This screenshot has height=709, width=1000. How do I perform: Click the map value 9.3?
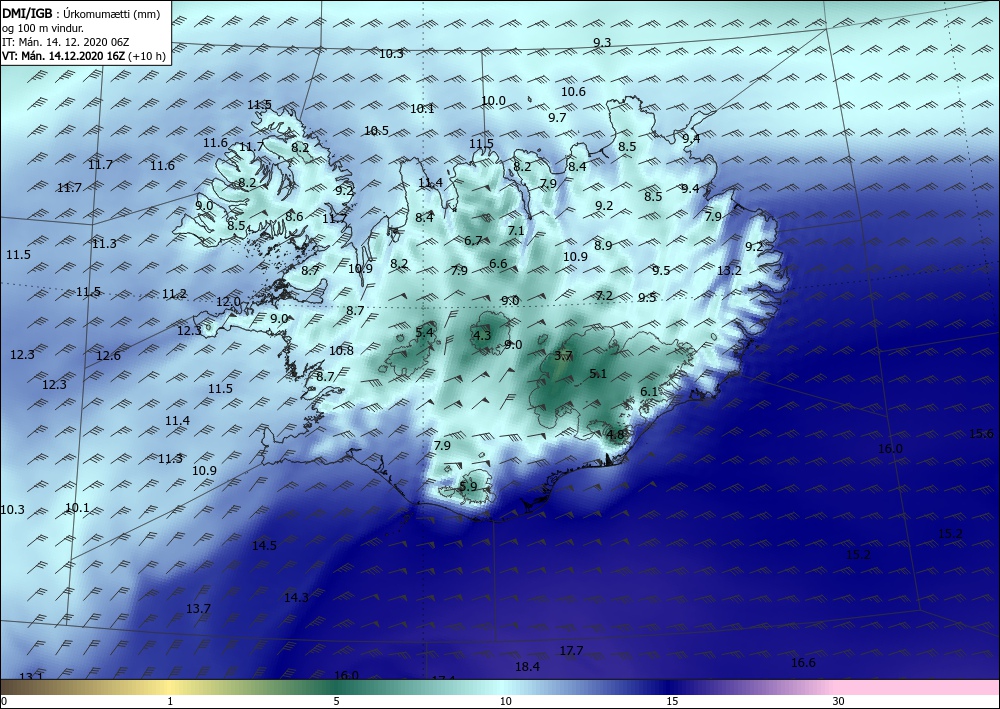coord(602,43)
